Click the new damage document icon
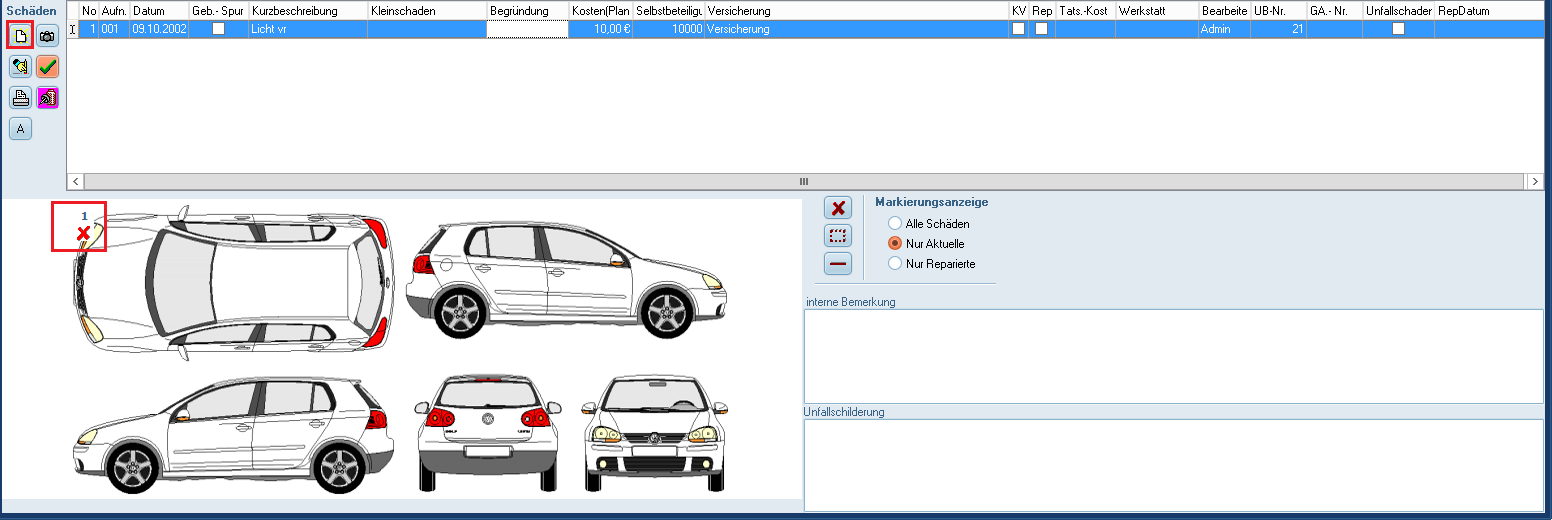1552x520 pixels. [x=20, y=35]
